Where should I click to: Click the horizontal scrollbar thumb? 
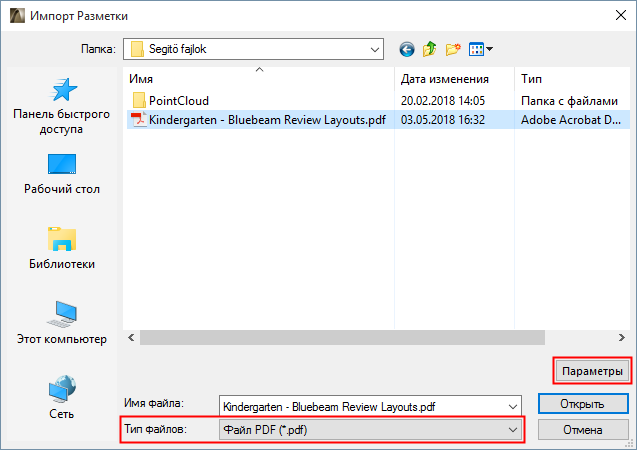point(342,338)
